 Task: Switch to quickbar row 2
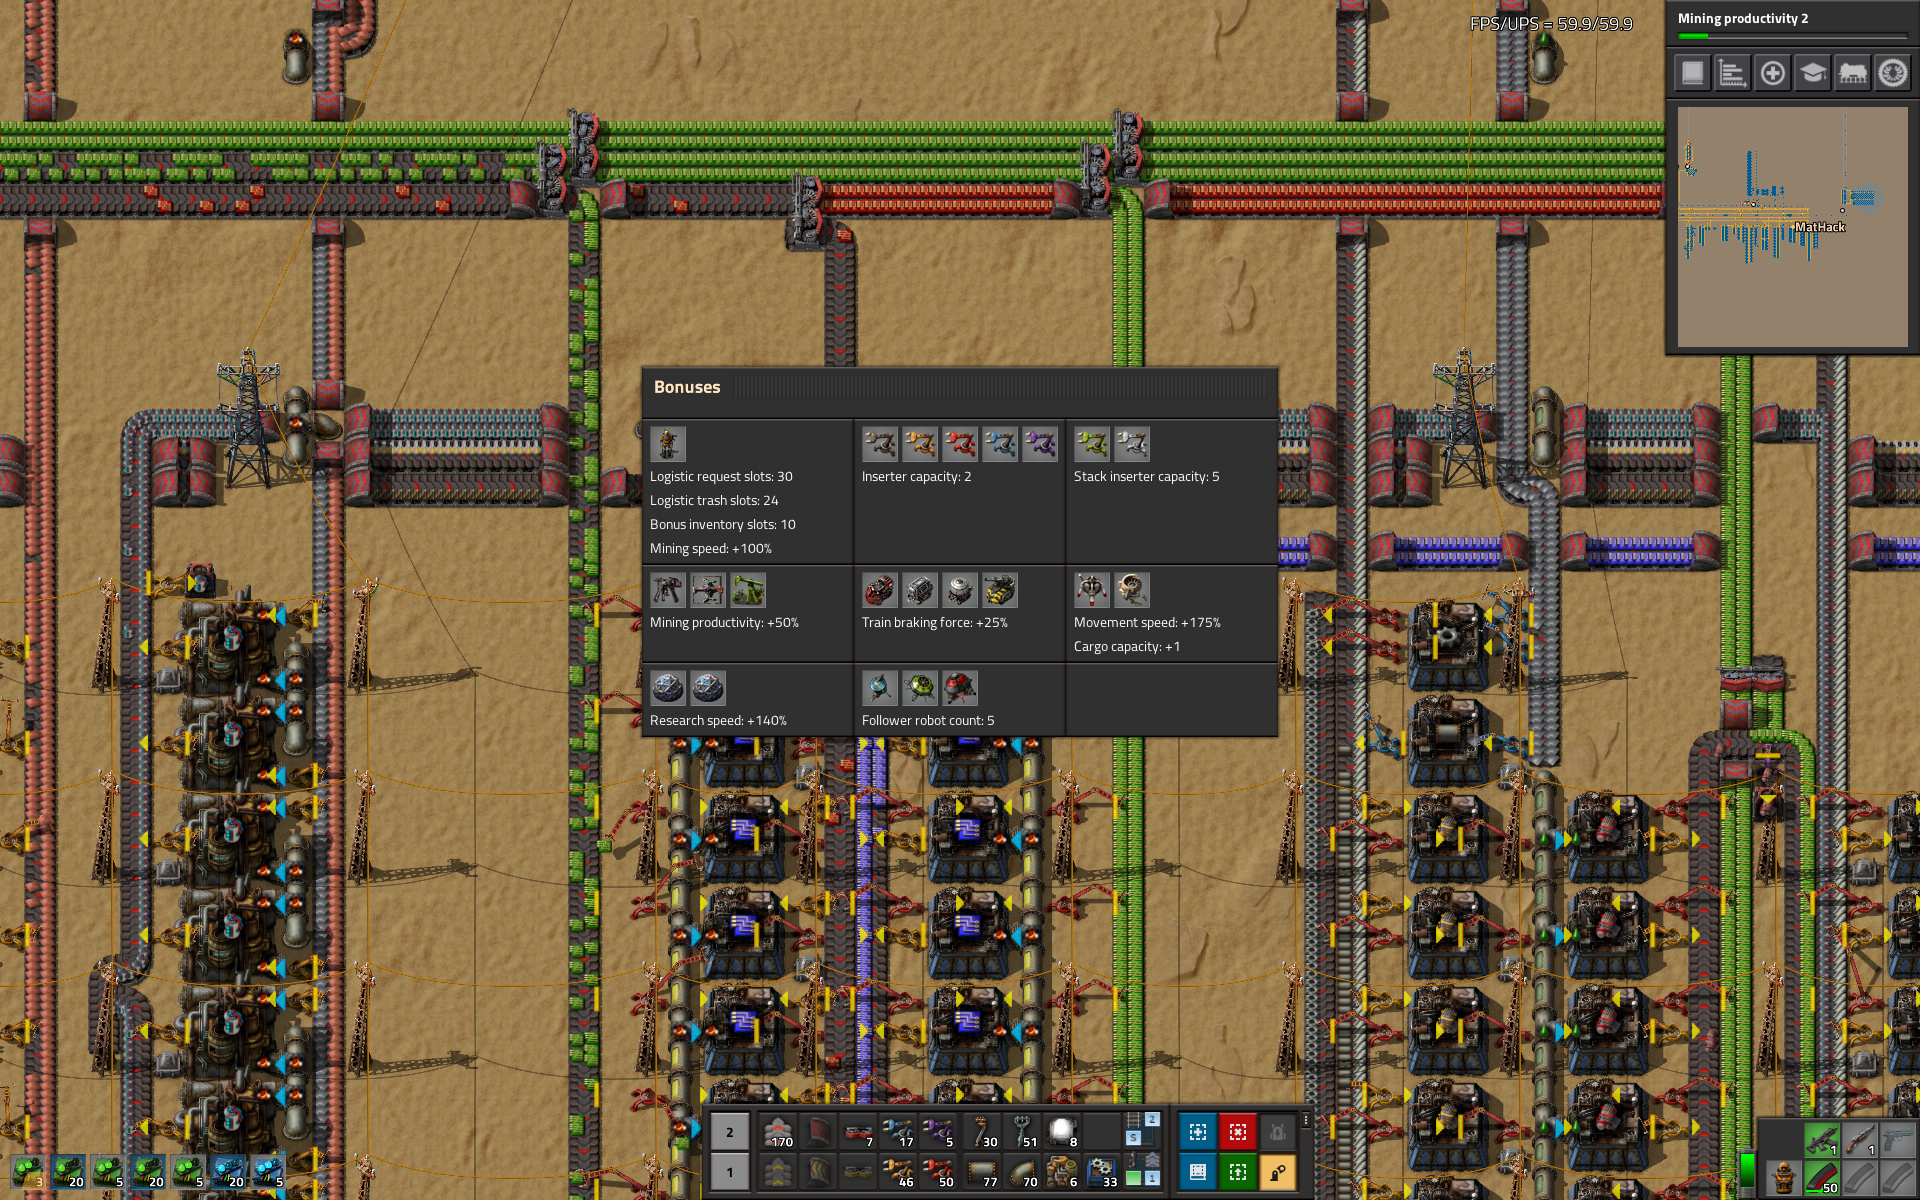point(729,1132)
